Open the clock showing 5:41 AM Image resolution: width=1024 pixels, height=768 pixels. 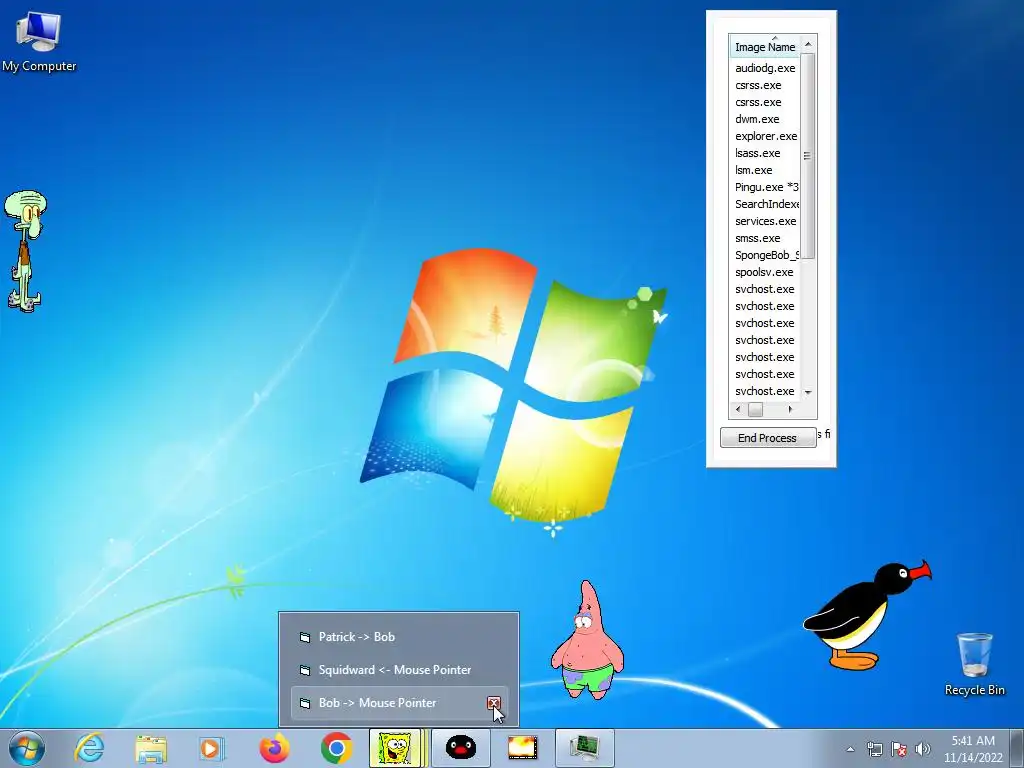(x=973, y=749)
